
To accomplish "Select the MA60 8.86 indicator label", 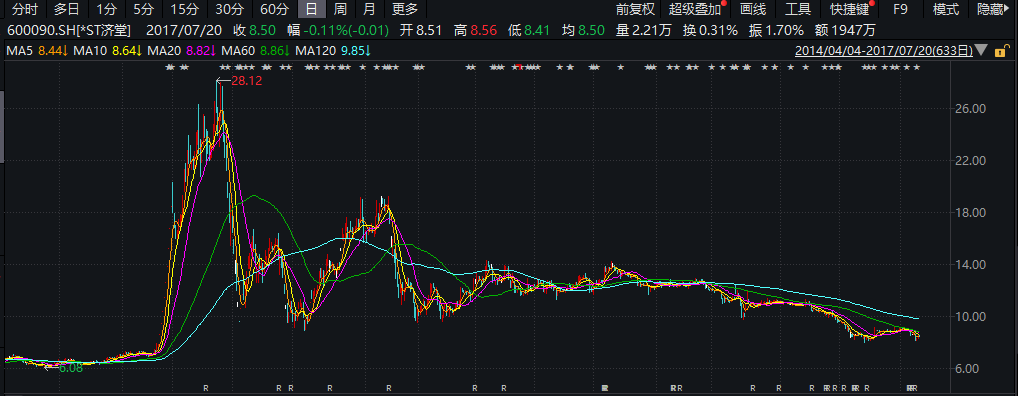I will [x=255, y=50].
